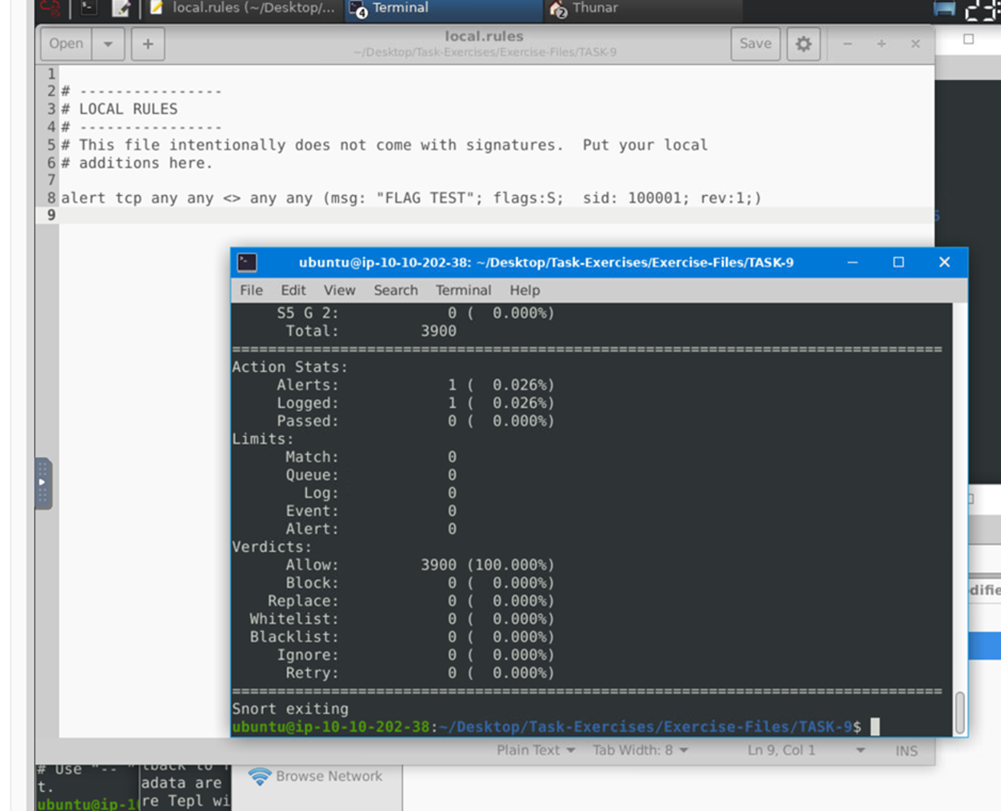Screen dimensions: 1001x811
Task: Open the text editor gear menu
Action: pyautogui.click(x=803, y=43)
